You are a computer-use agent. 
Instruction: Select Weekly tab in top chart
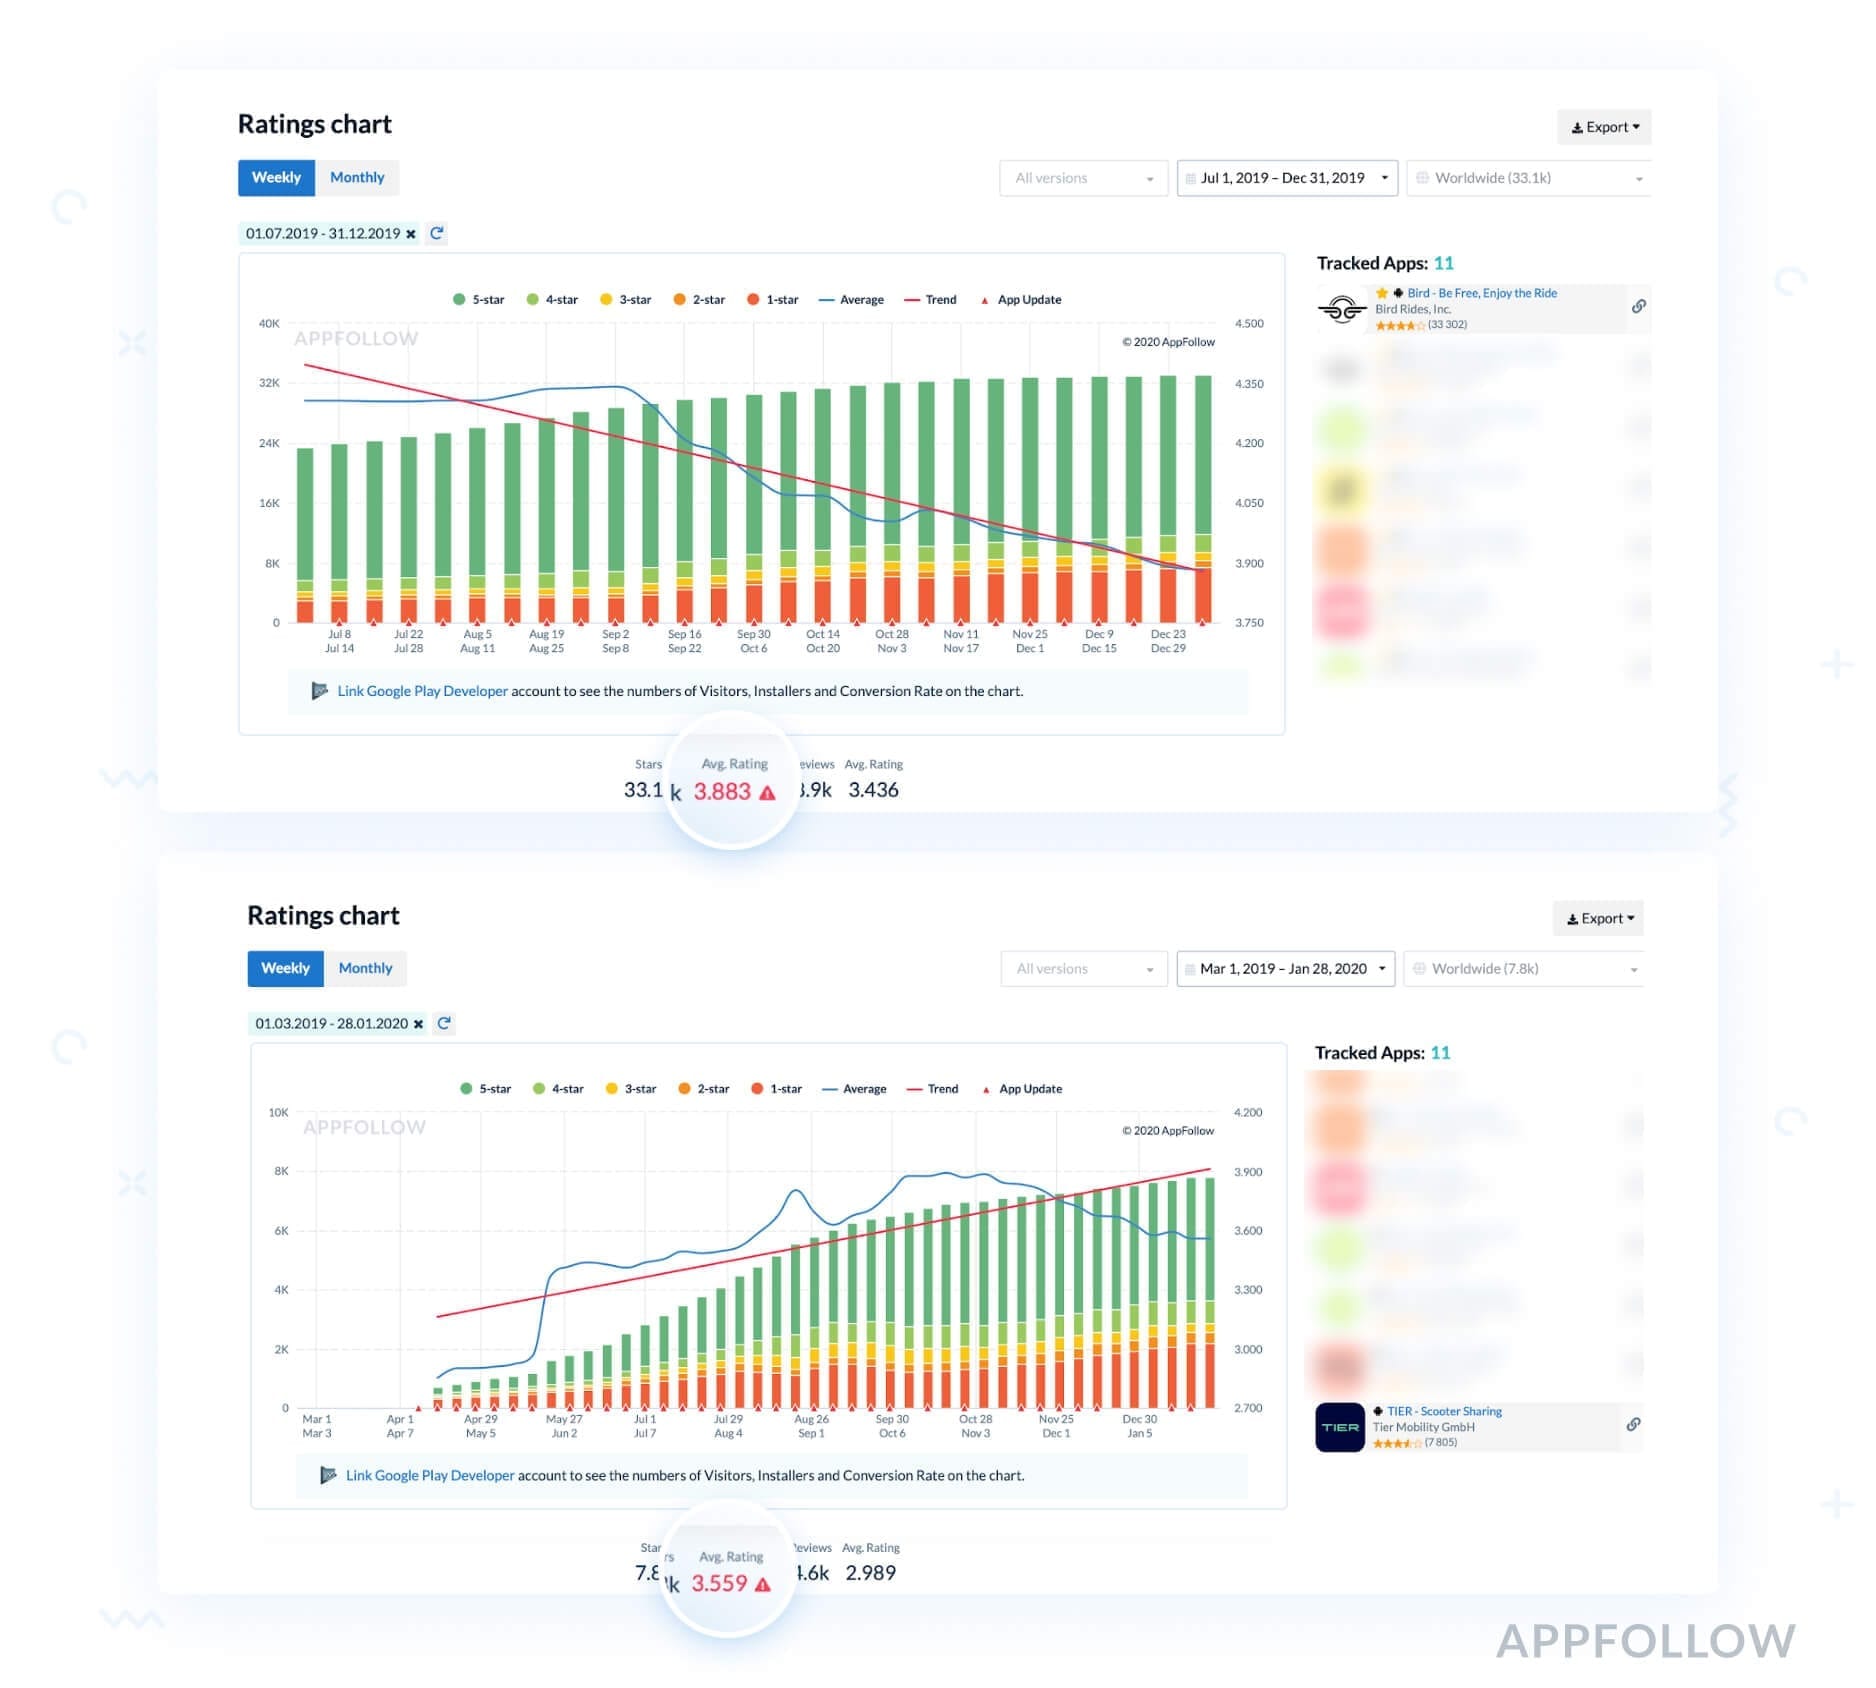(276, 177)
